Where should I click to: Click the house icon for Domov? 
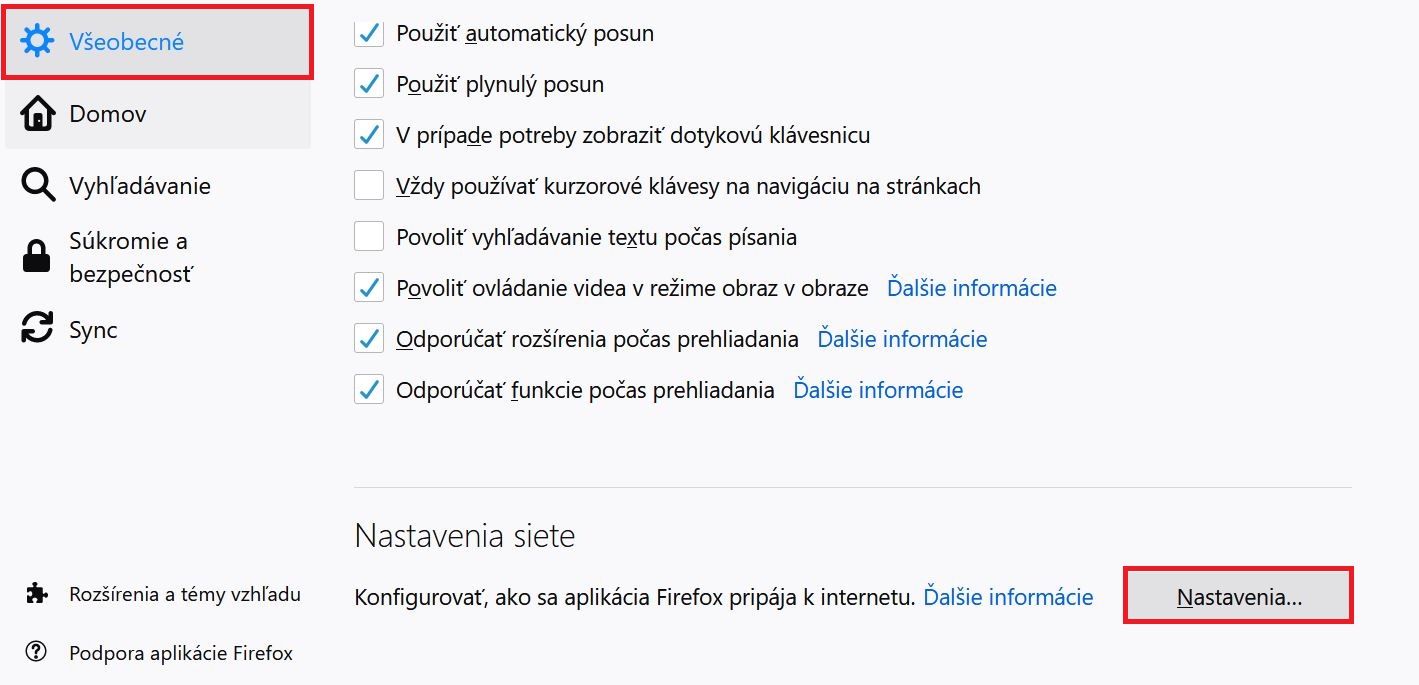(x=38, y=113)
